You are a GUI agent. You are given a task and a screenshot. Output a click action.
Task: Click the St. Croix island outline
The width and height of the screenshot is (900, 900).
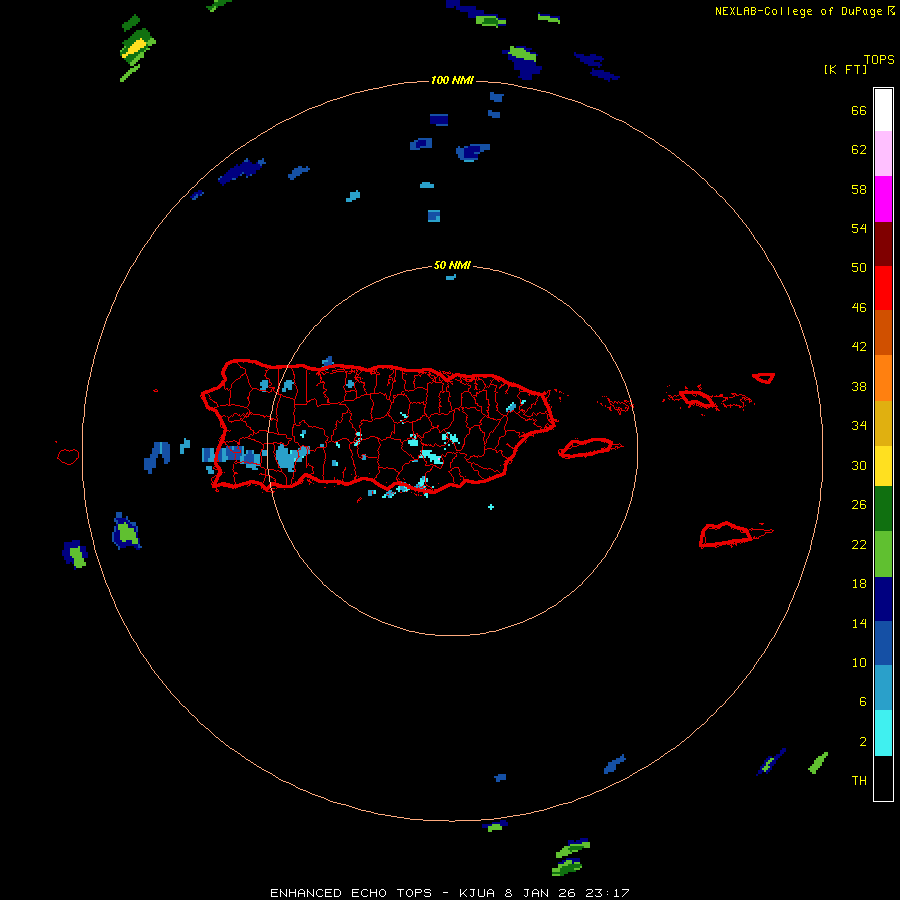(x=736, y=534)
